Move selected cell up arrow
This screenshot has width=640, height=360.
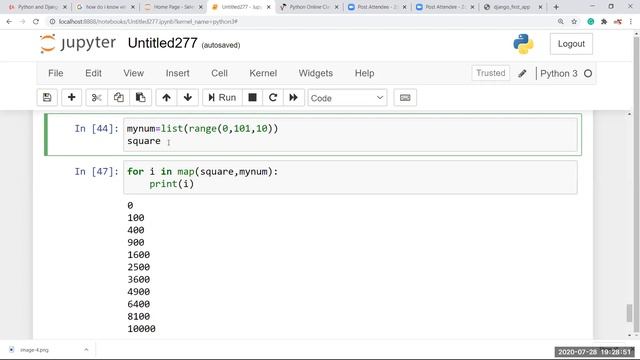pos(166,98)
